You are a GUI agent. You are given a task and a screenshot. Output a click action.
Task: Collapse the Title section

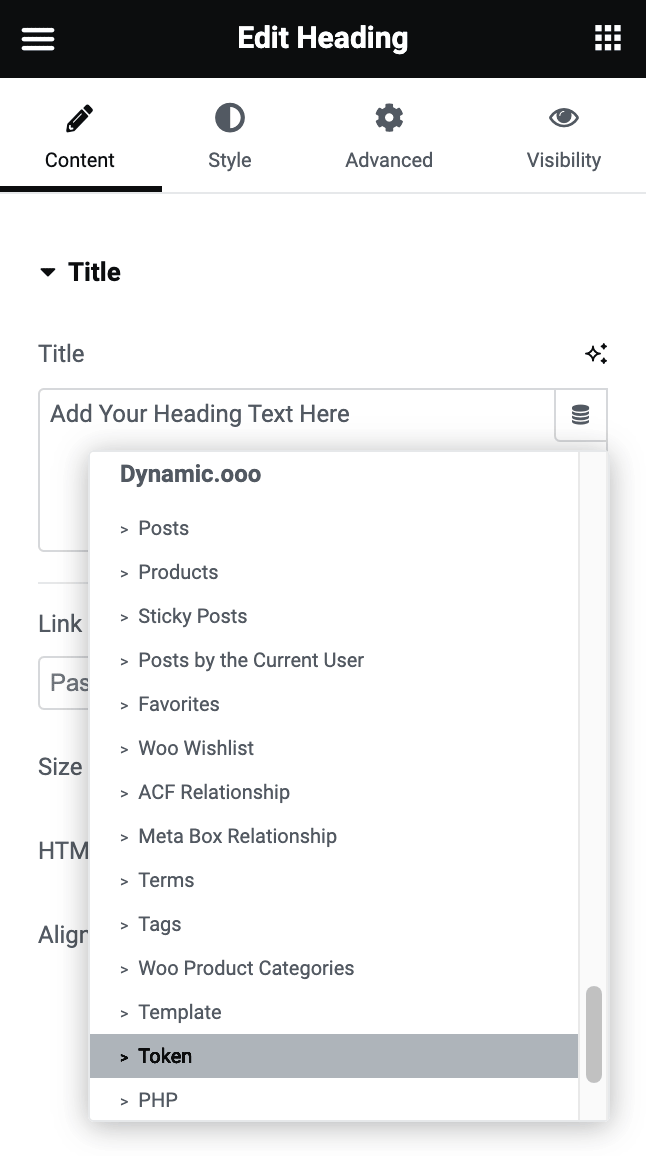pyautogui.click(x=48, y=272)
